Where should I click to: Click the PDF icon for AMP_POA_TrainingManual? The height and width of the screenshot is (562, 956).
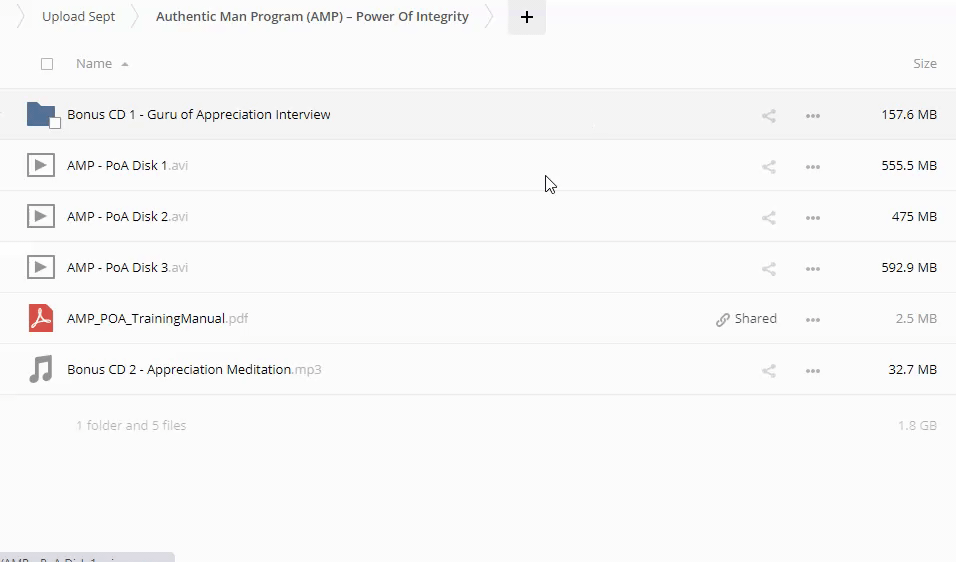40,318
